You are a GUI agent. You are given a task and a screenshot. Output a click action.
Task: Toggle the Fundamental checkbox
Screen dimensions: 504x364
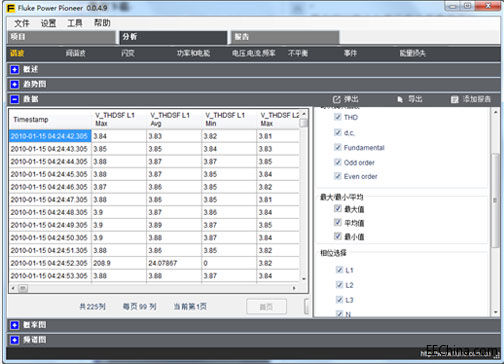click(338, 147)
